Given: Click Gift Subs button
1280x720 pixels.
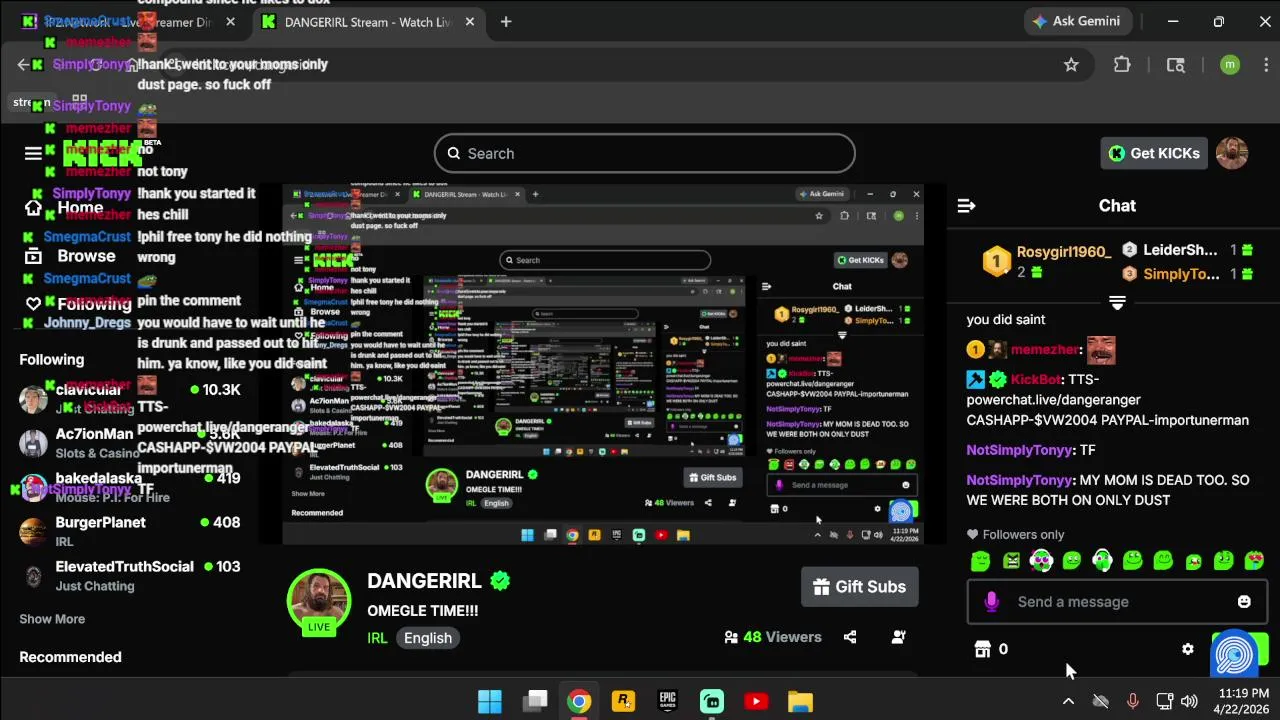Looking at the screenshot, I should (860, 587).
